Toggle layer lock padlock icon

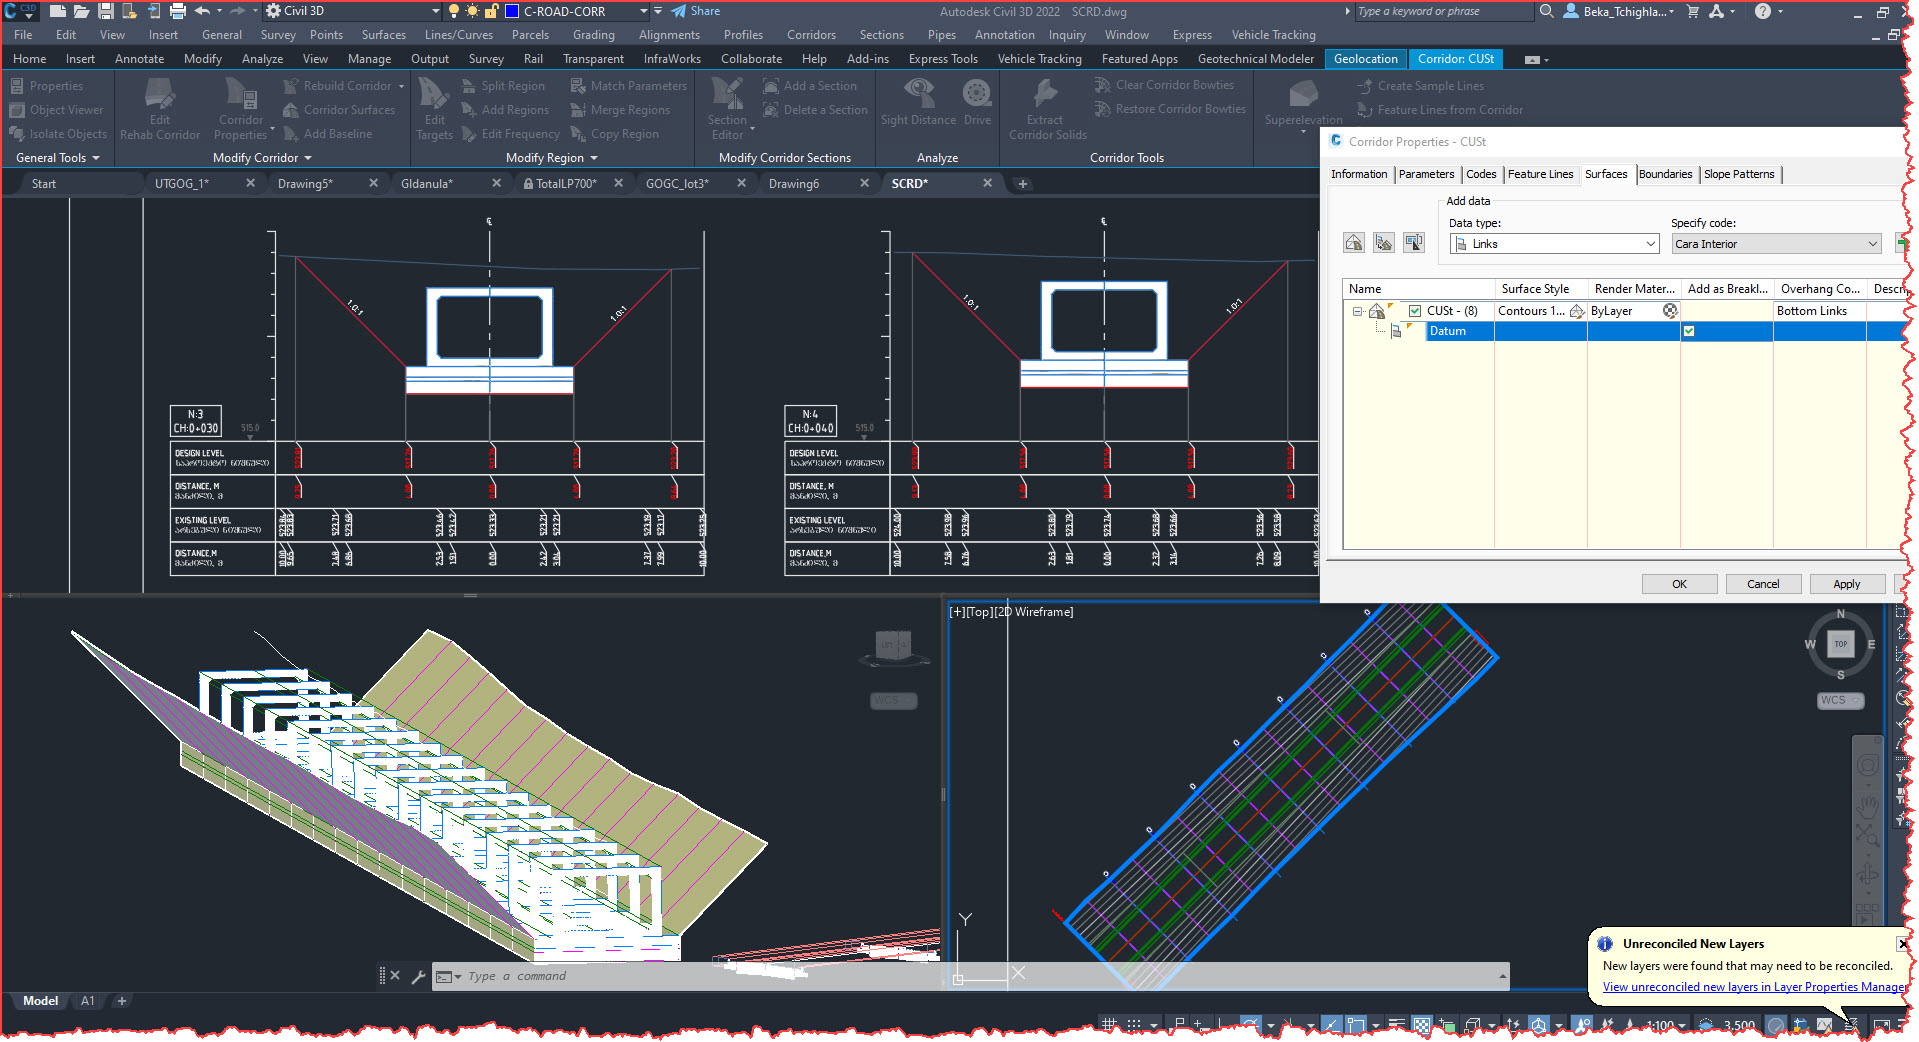491,11
